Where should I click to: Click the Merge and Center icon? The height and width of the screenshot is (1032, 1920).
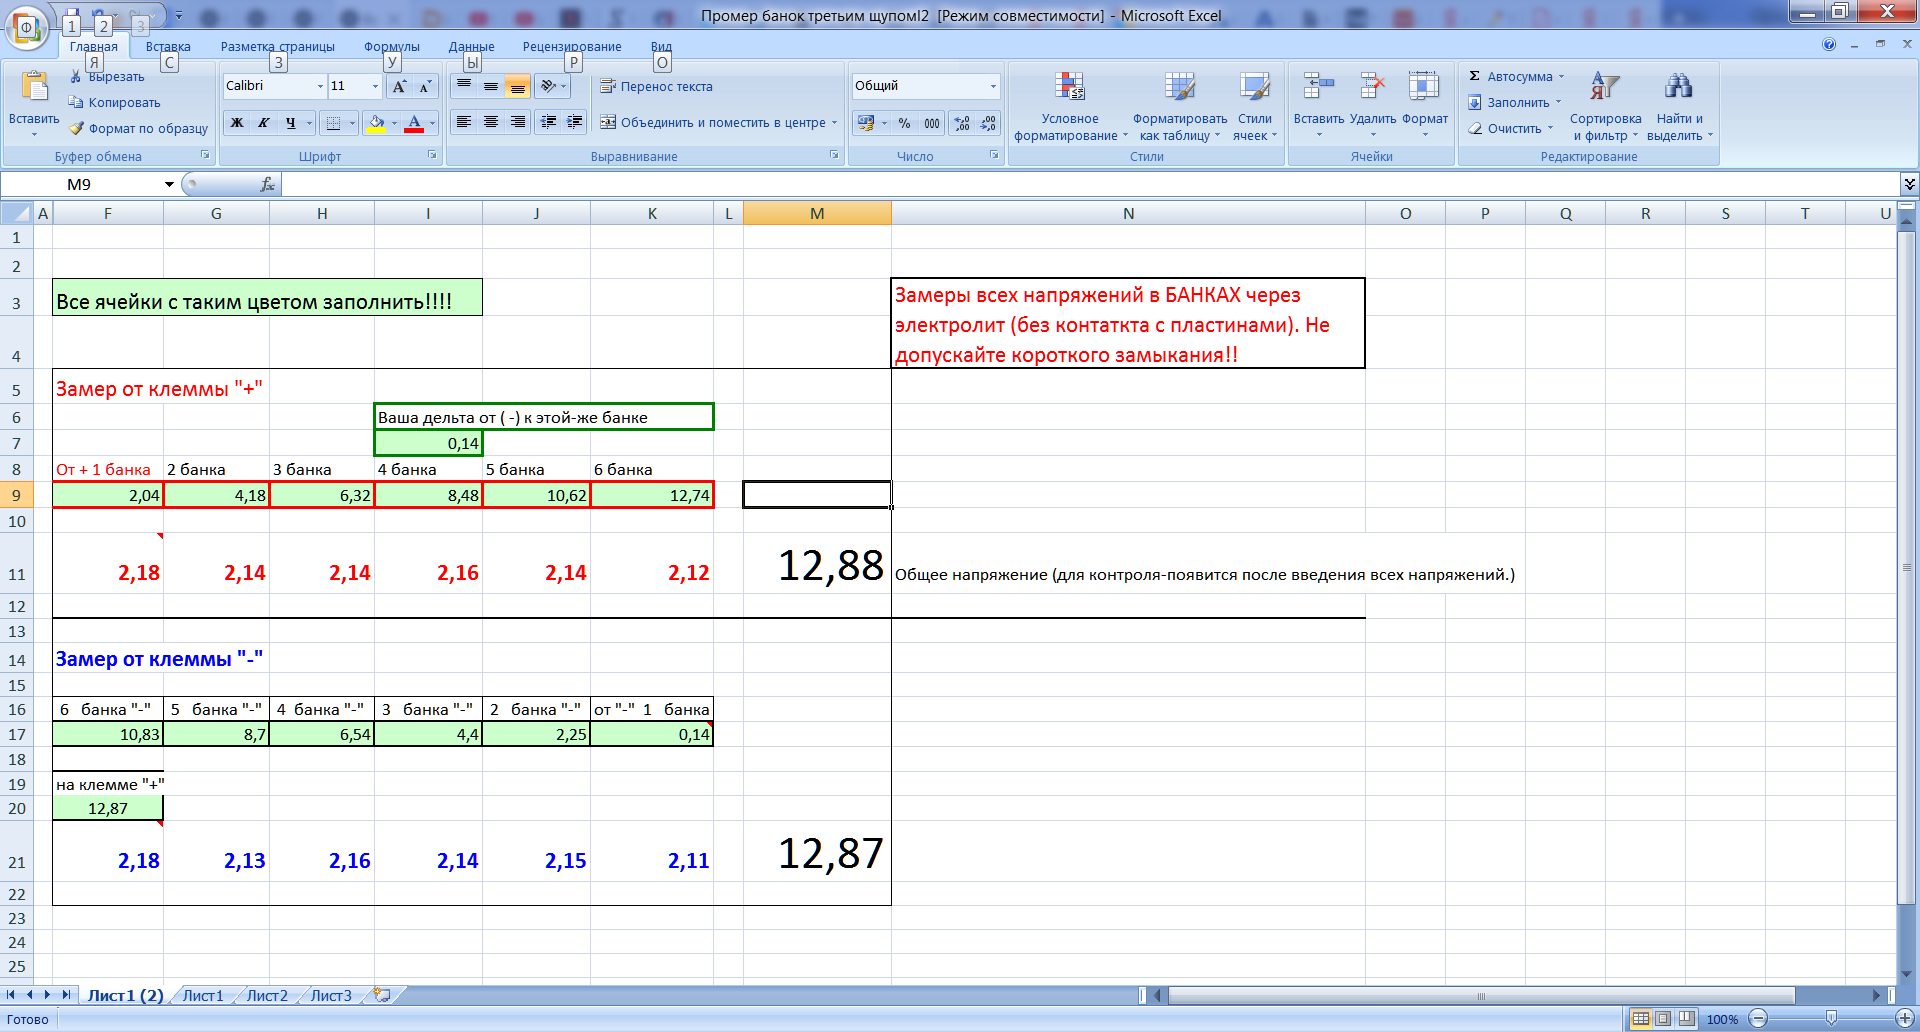608,123
